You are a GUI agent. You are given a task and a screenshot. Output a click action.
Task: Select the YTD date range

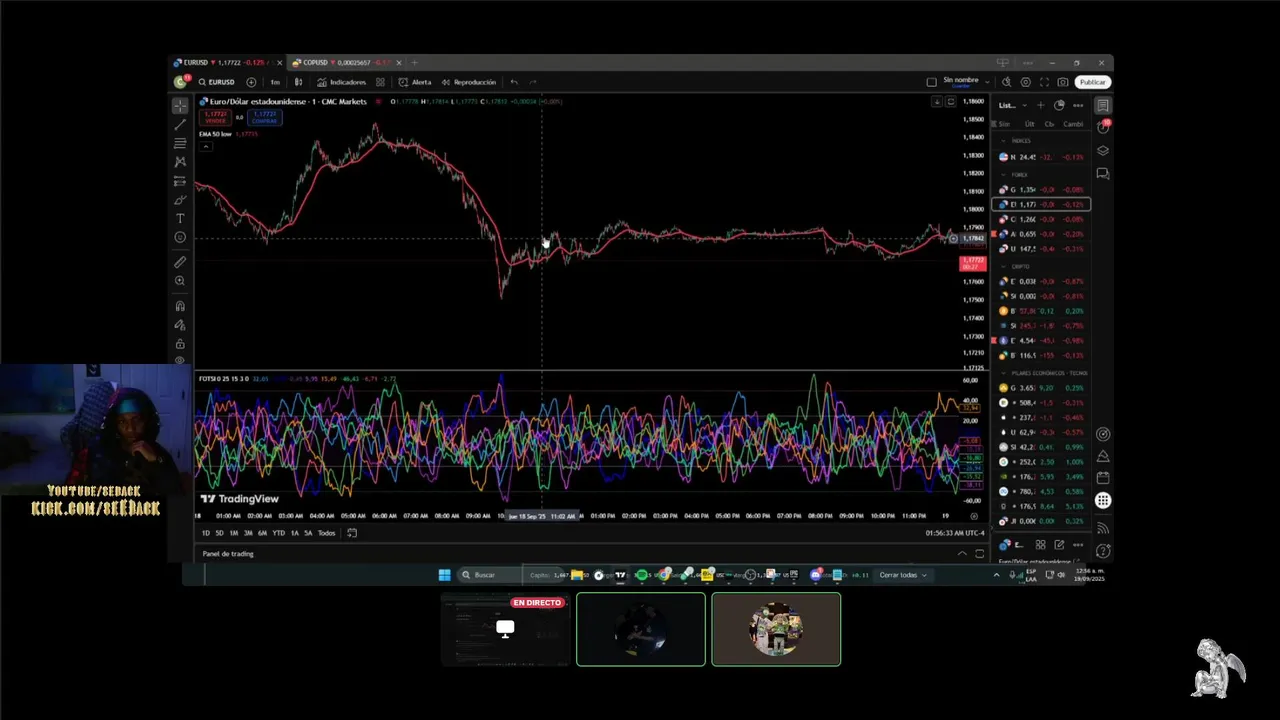point(279,533)
